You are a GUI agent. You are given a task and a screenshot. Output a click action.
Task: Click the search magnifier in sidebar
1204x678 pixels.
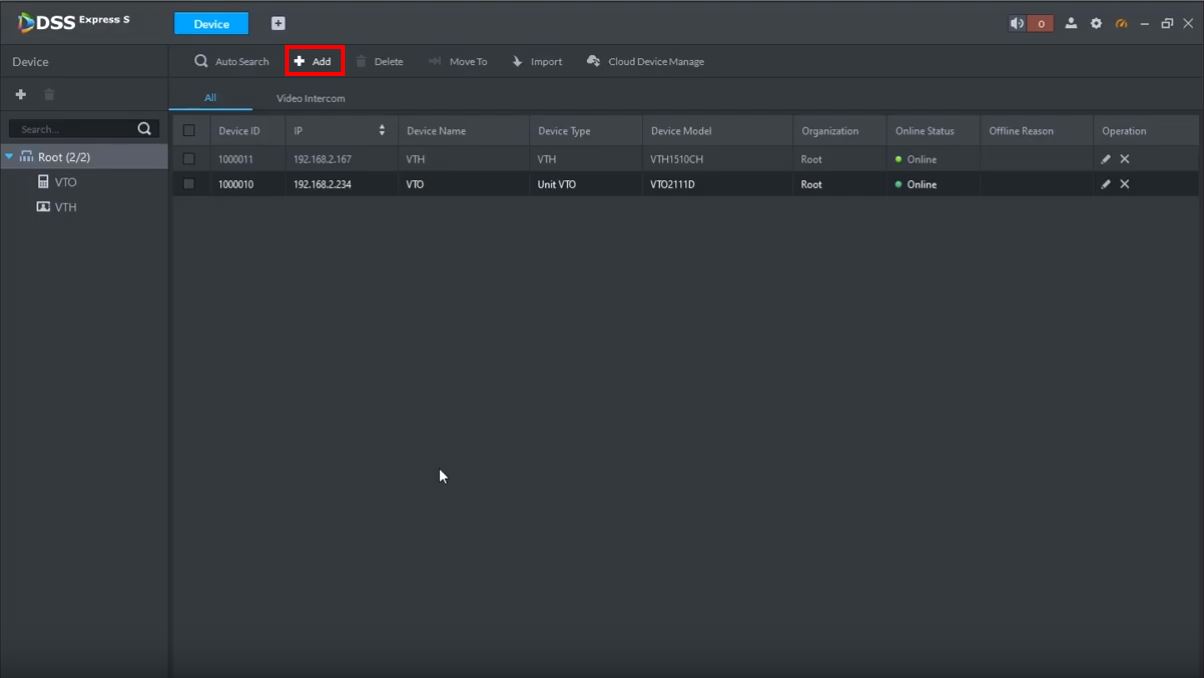144,128
